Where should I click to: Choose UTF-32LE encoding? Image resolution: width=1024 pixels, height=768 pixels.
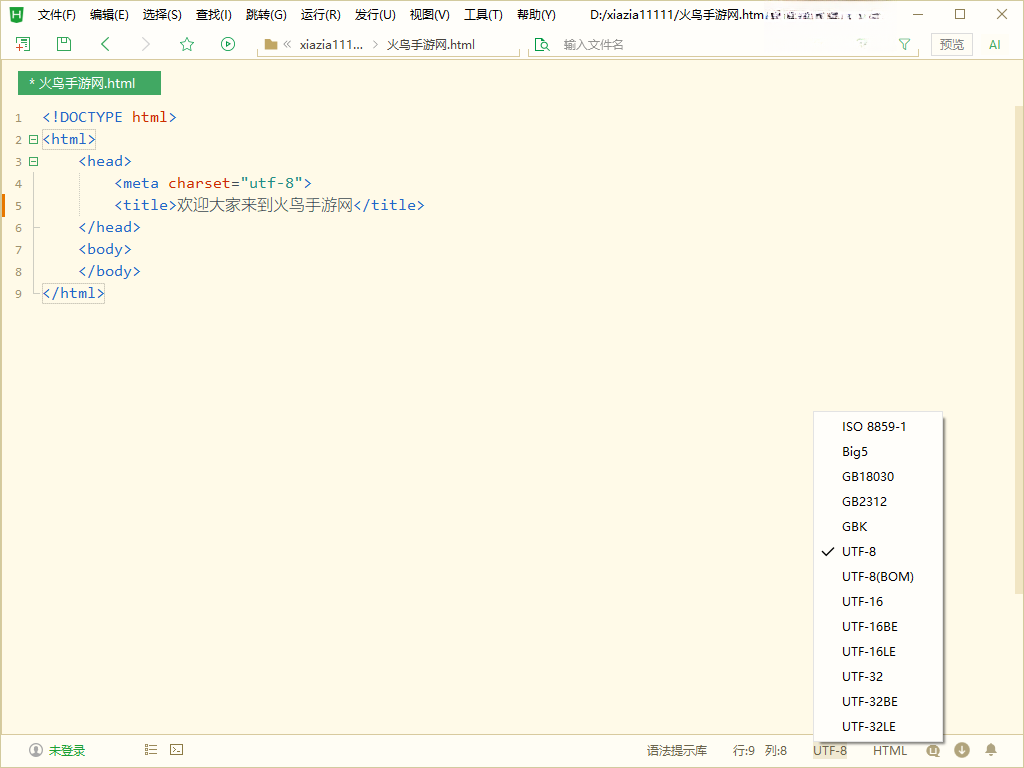pos(878,726)
